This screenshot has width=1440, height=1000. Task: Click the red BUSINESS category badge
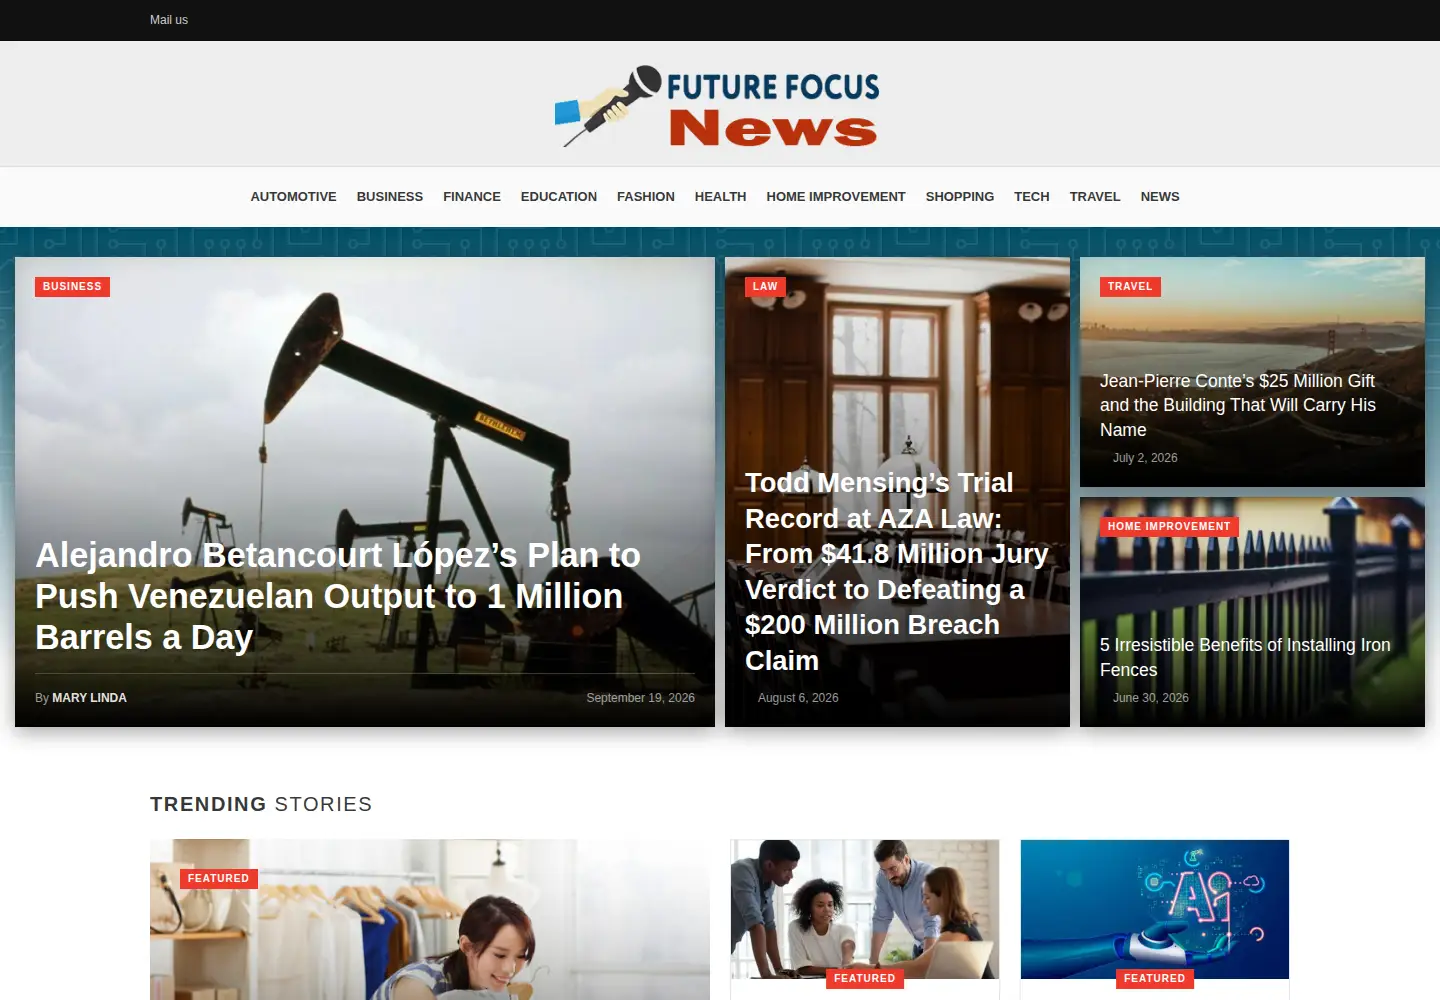(x=72, y=287)
